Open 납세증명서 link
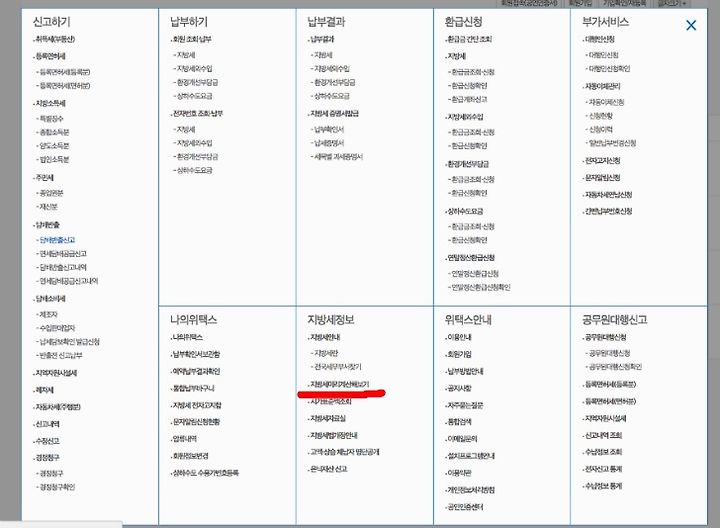This screenshot has width=720, height=528. tap(329, 143)
